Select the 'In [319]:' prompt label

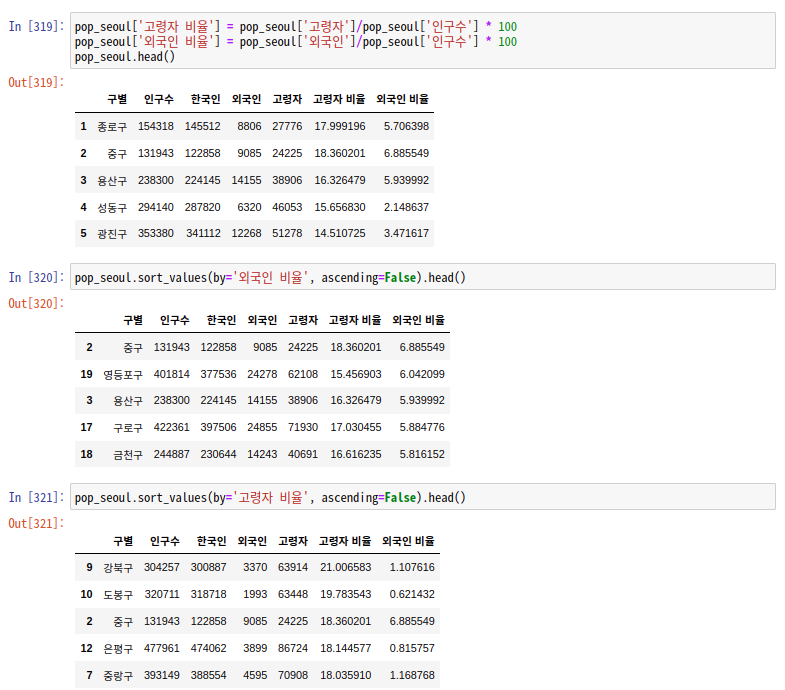coord(37,26)
